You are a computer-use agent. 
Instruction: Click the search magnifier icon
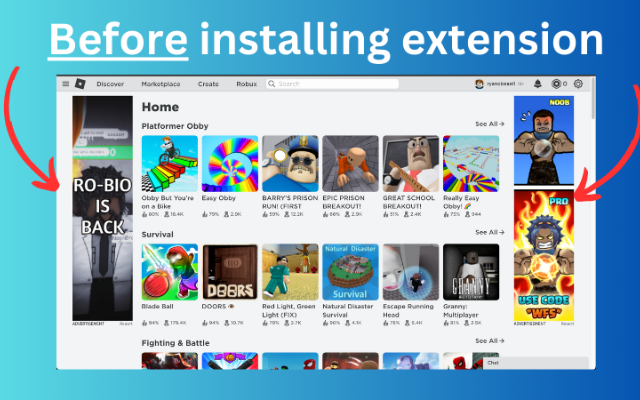coord(271,84)
